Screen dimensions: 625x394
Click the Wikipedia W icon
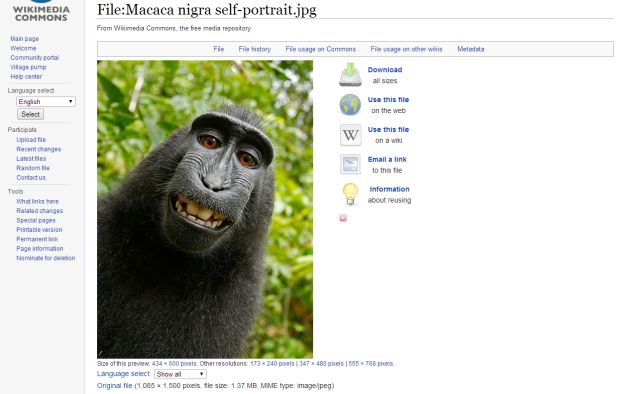tap(350, 135)
